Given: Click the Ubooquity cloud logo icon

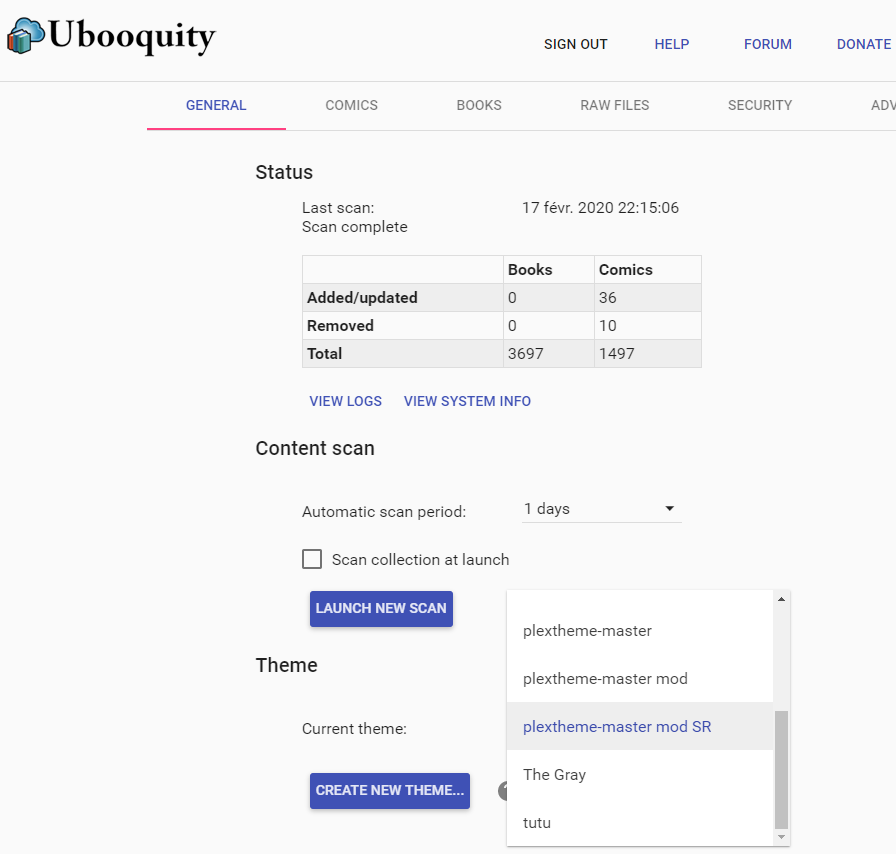Looking at the screenshot, I should [26, 35].
